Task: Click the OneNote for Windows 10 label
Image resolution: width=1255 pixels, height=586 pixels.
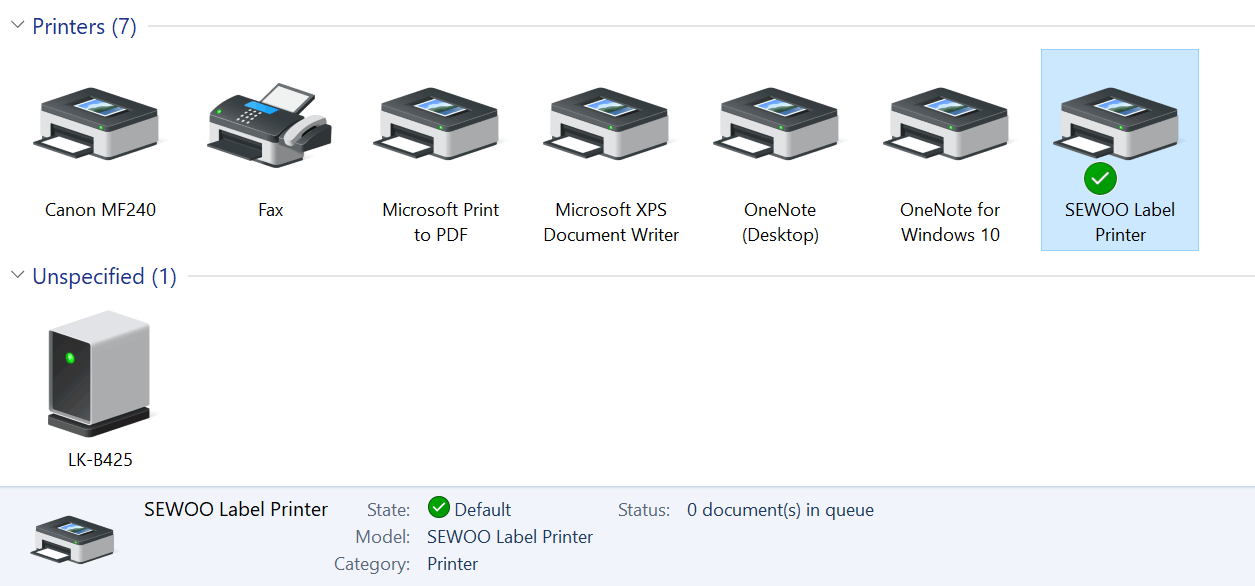Action: [x=950, y=222]
